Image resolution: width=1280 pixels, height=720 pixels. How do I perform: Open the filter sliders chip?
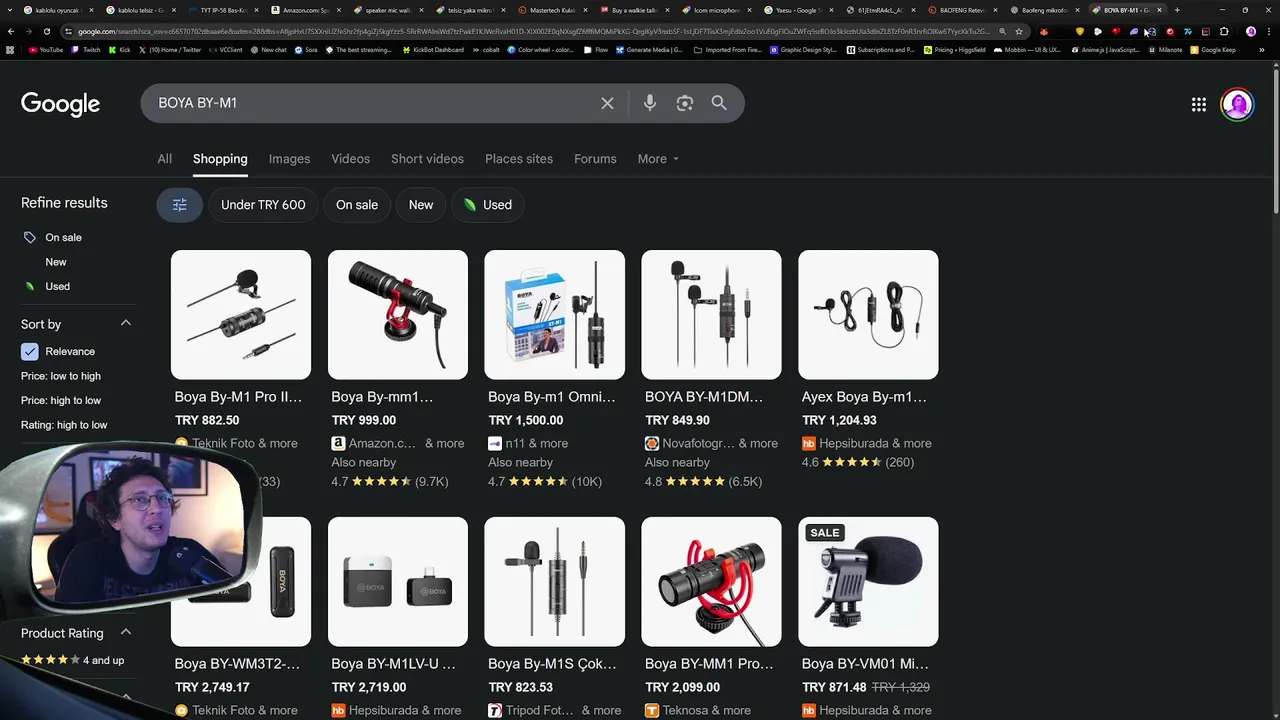pos(180,205)
